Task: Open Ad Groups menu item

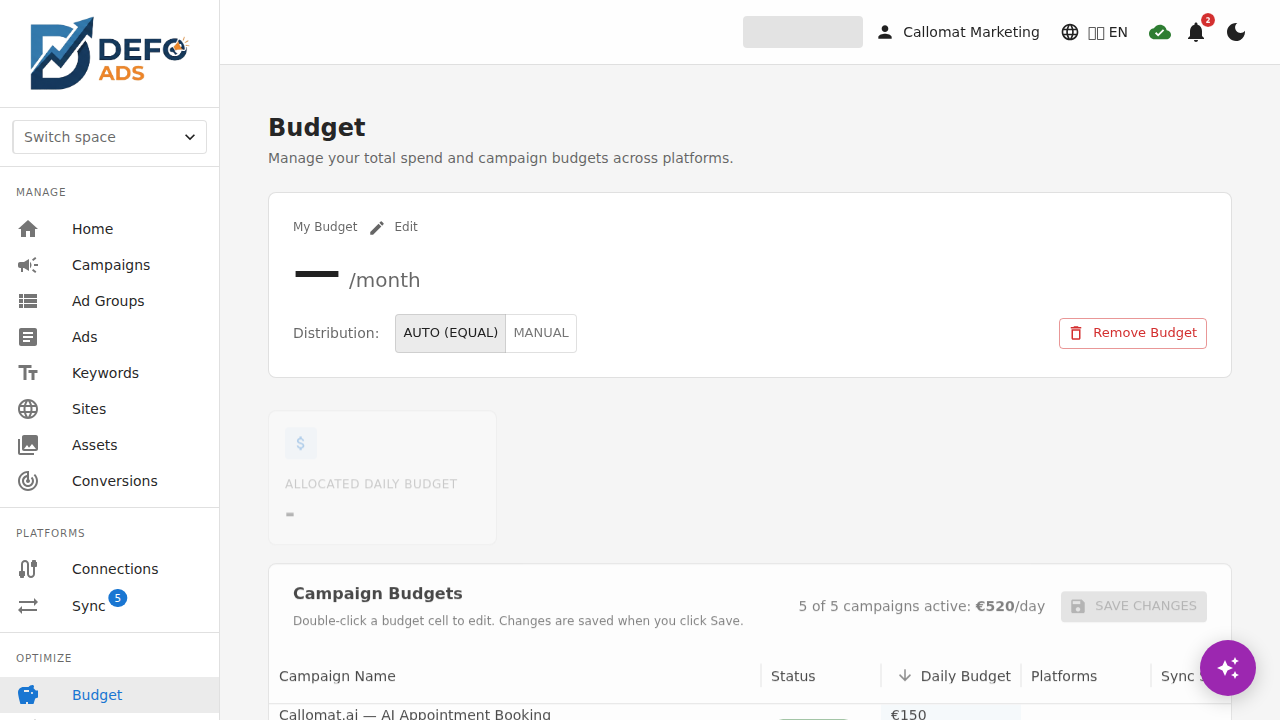Action: point(110,301)
